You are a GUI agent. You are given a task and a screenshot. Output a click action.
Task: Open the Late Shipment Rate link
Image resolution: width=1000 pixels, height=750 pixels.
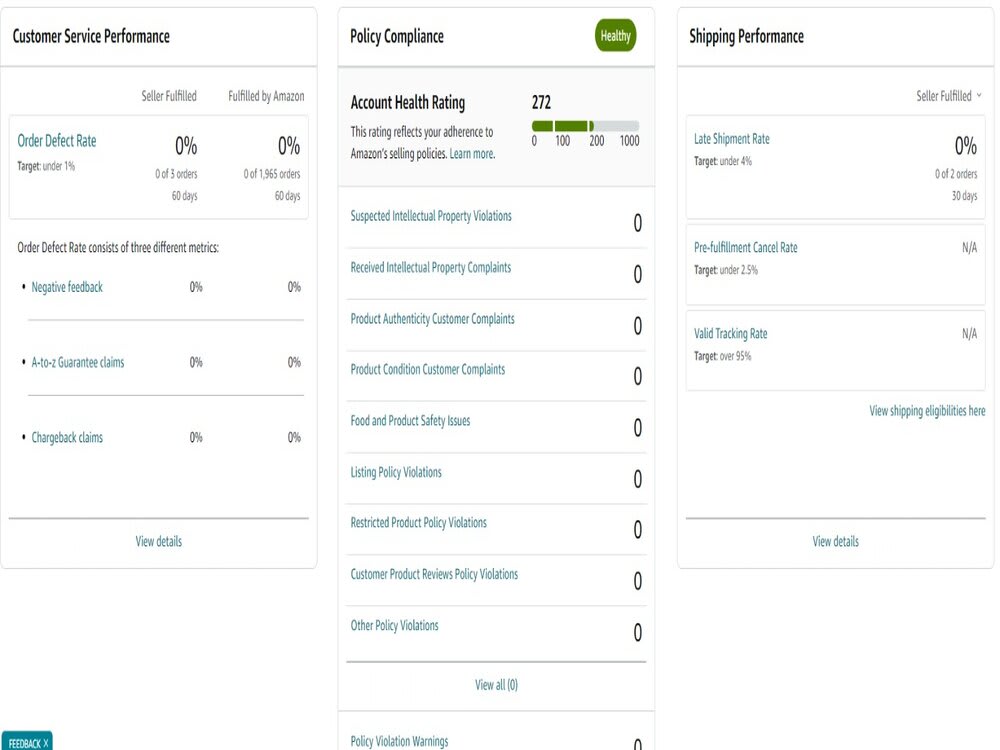pyautogui.click(x=732, y=139)
